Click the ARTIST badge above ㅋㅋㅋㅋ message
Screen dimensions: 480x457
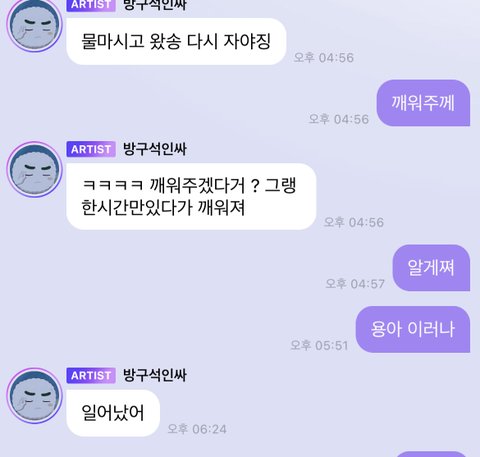coord(91,149)
